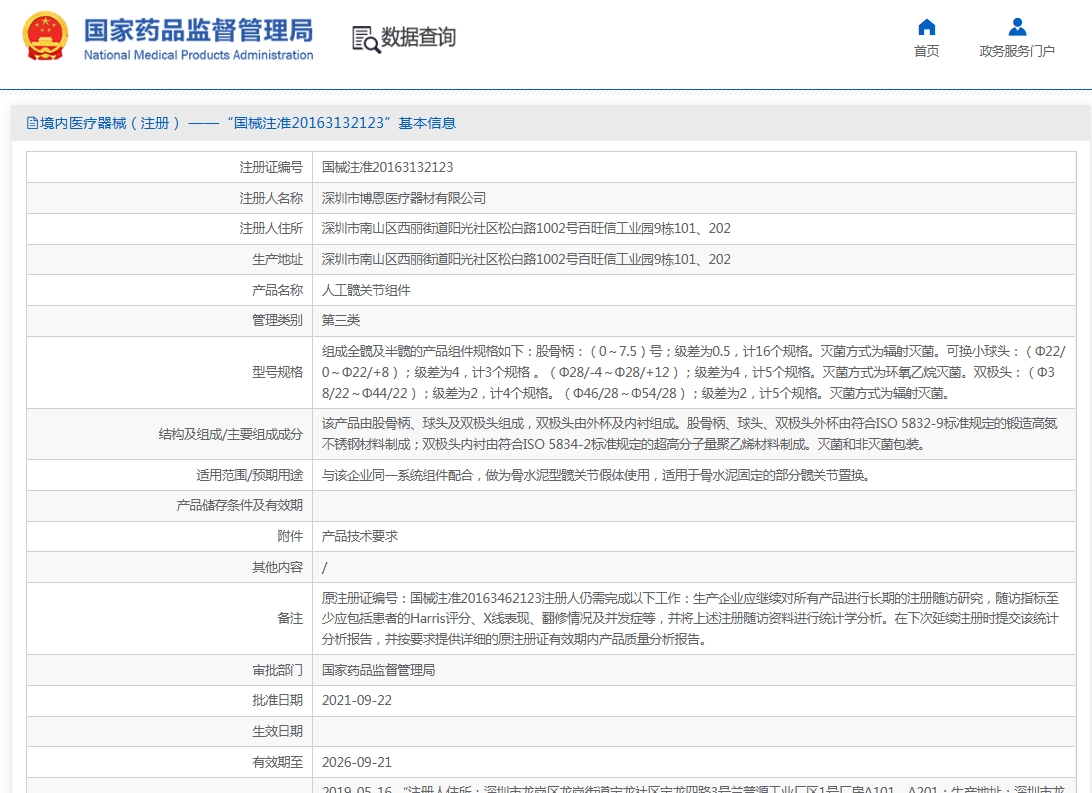The width and height of the screenshot is (1092, 793).
Task: Select product name 人工髋关节组件
Action: click(x=366, y=290)
